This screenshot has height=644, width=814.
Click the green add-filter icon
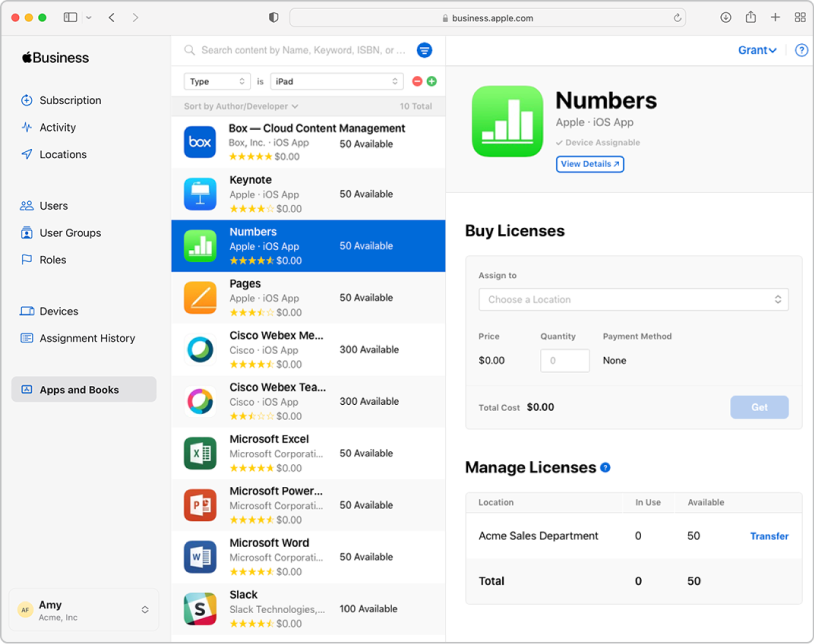pos(431,81)
